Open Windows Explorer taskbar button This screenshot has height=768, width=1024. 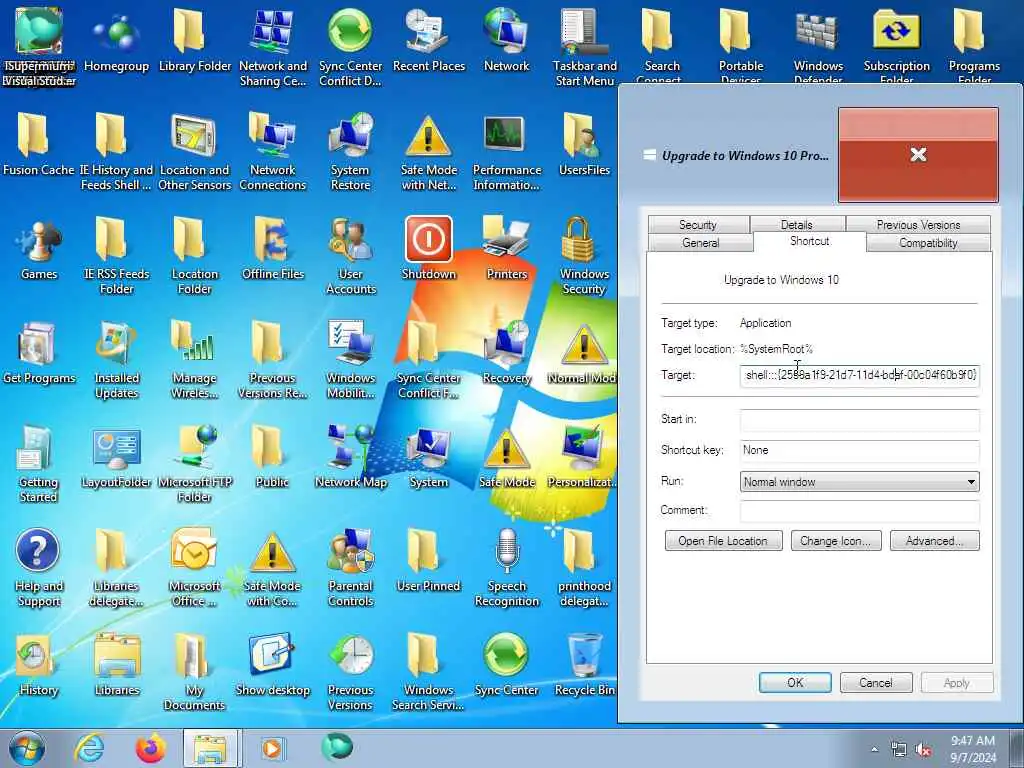212,748
